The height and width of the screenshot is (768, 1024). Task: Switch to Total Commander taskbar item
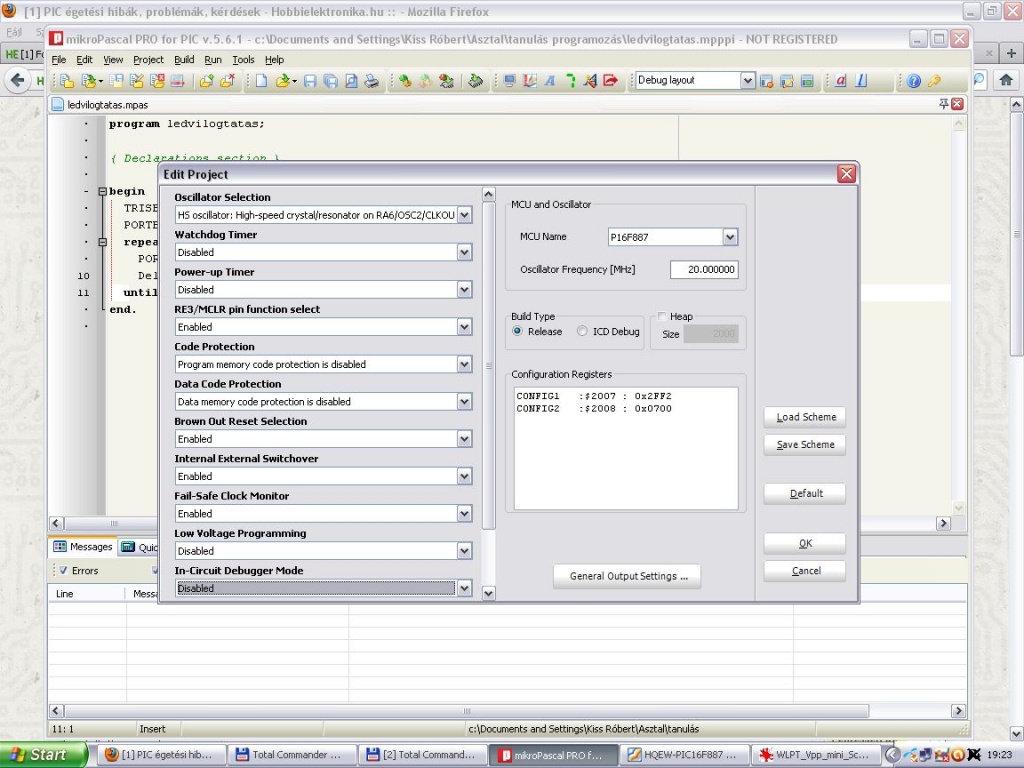(x=292, y=755)
